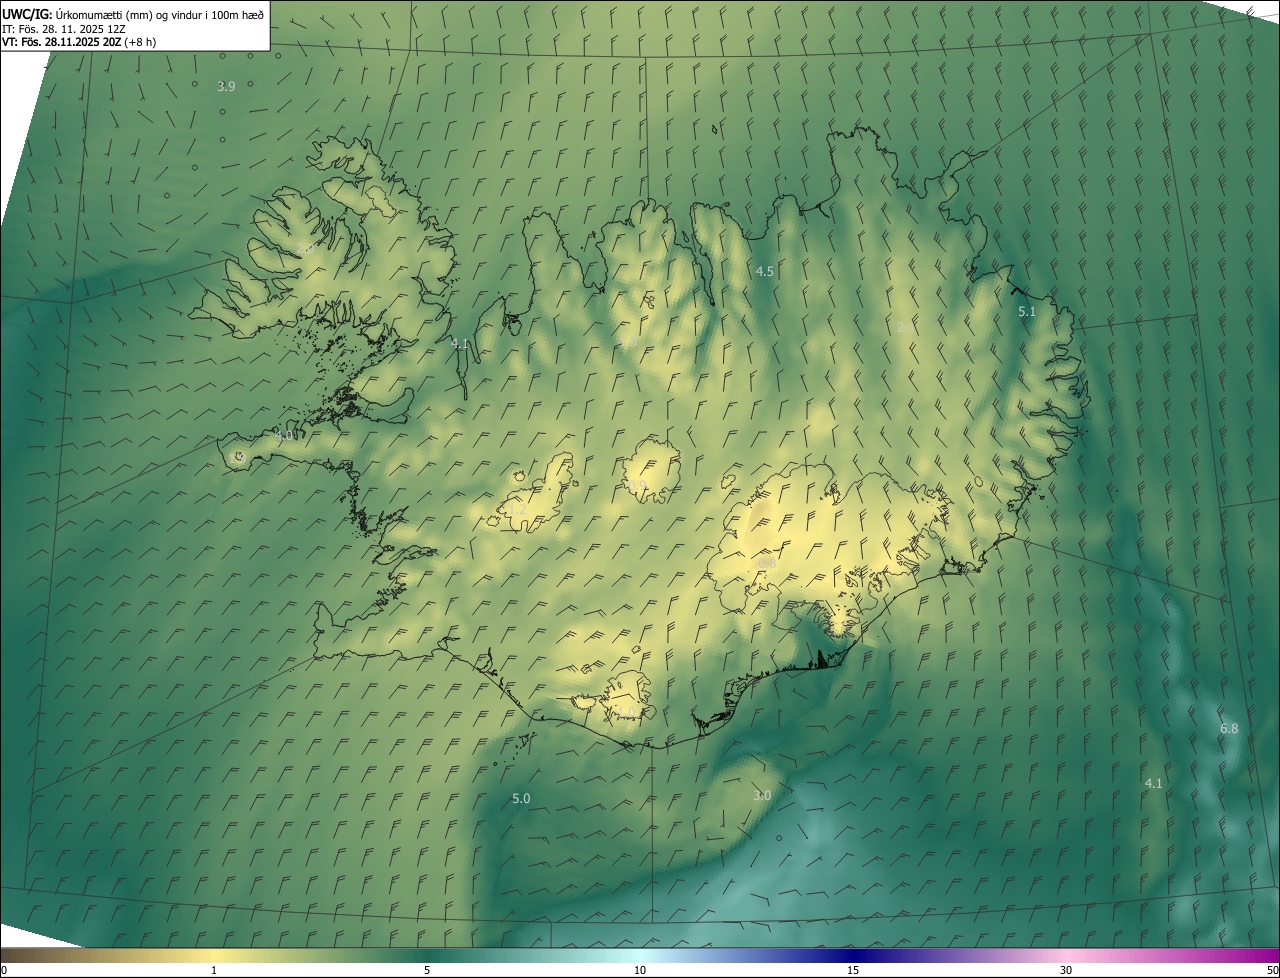Click the 4.5 value label on the map

[765, 271]
